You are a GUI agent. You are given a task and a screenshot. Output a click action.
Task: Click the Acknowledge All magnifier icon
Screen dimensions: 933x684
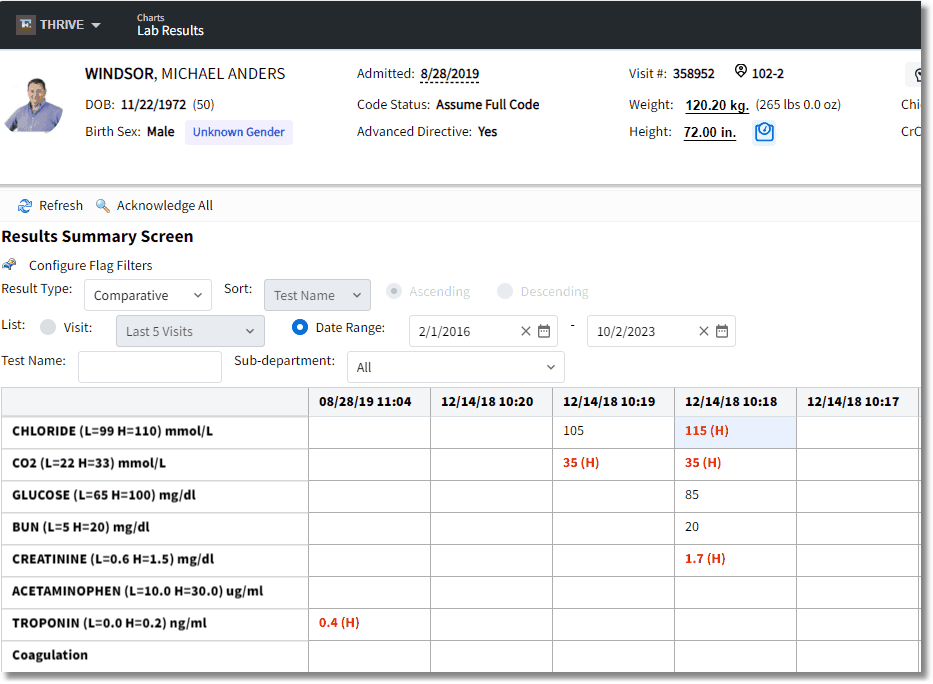coord(102,206)
